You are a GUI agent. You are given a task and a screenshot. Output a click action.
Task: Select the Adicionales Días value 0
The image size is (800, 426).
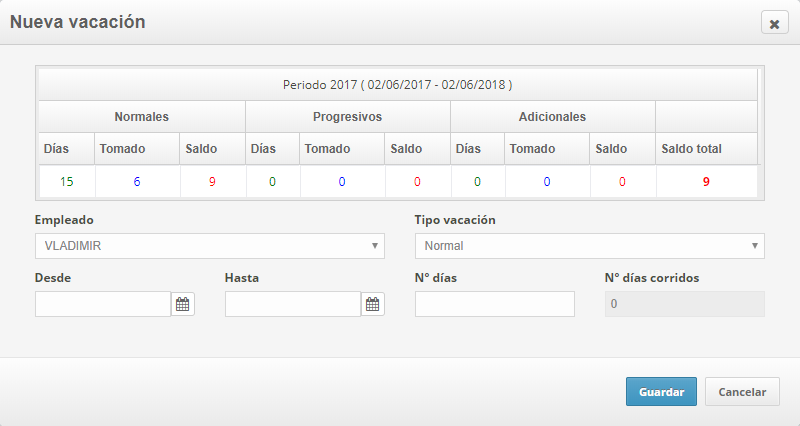click(478, 182)
